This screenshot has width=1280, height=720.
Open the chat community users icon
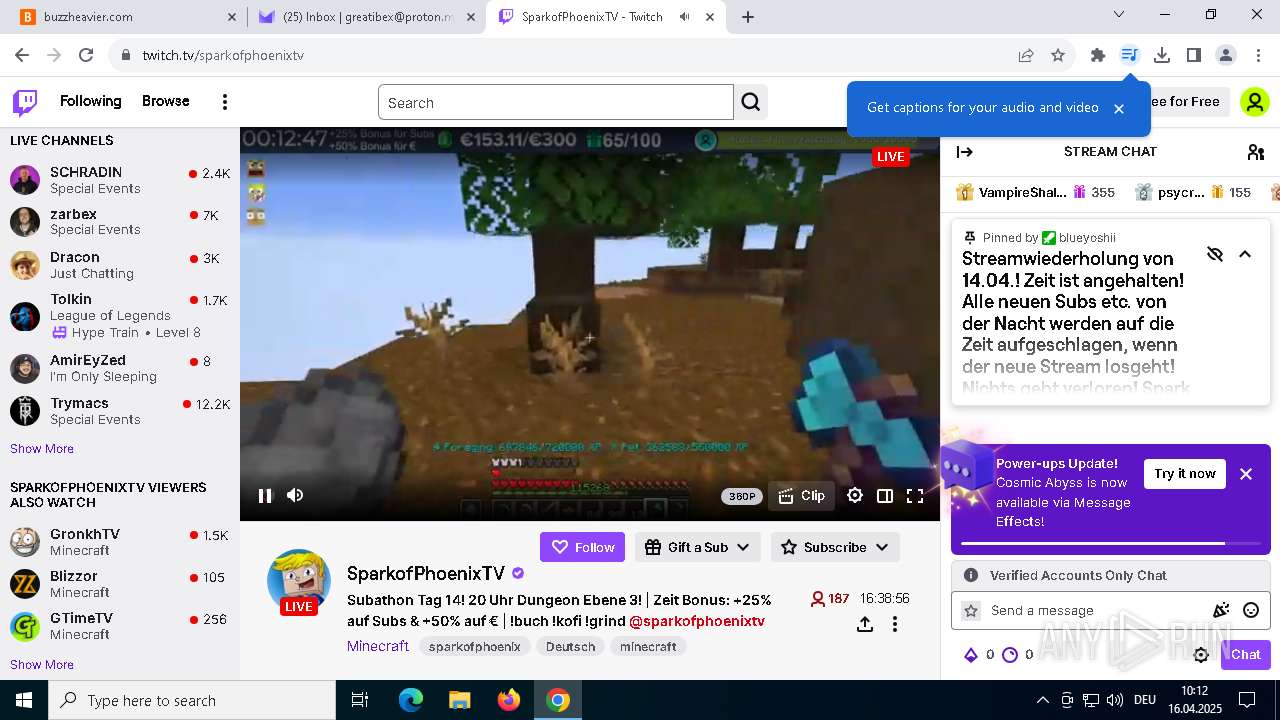click(x=1256, y=152)
